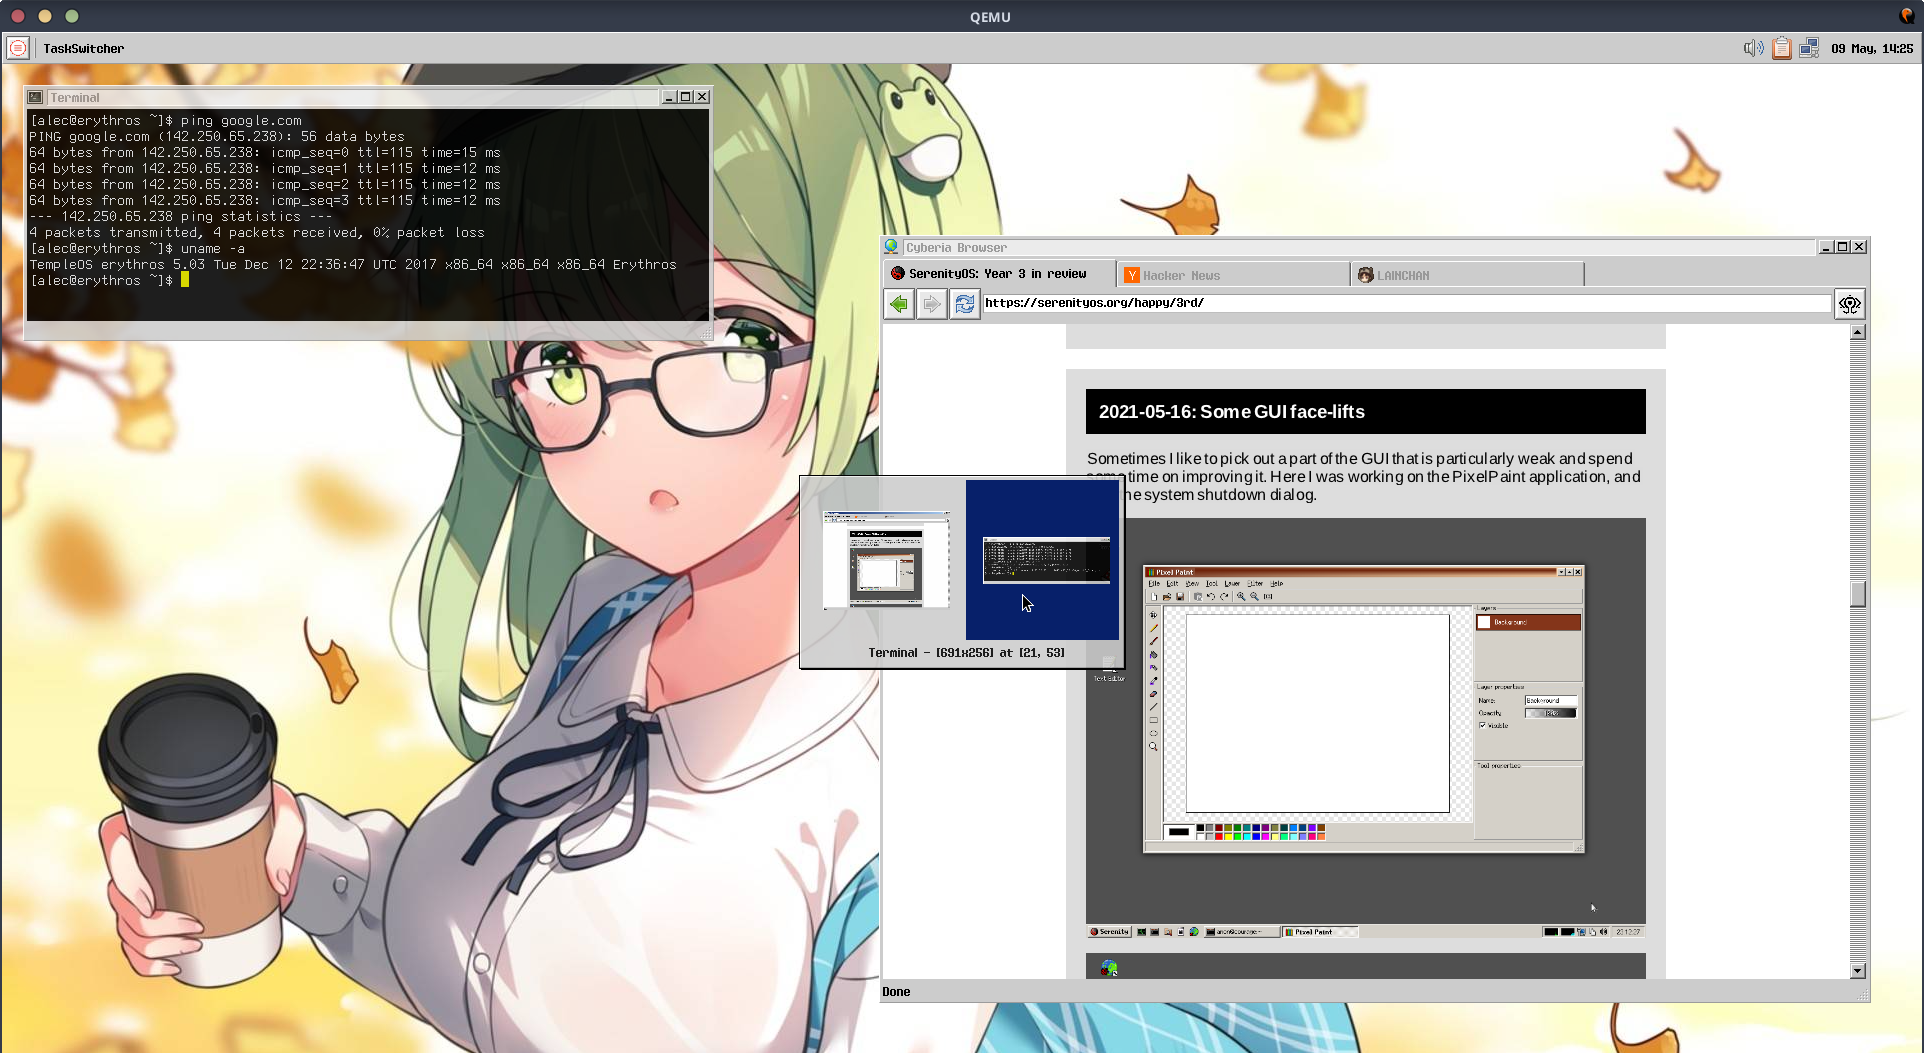Viewport: 1924px width, 1053px height.
Task: Click the browser Back arrow button
Action: (899, 304)
